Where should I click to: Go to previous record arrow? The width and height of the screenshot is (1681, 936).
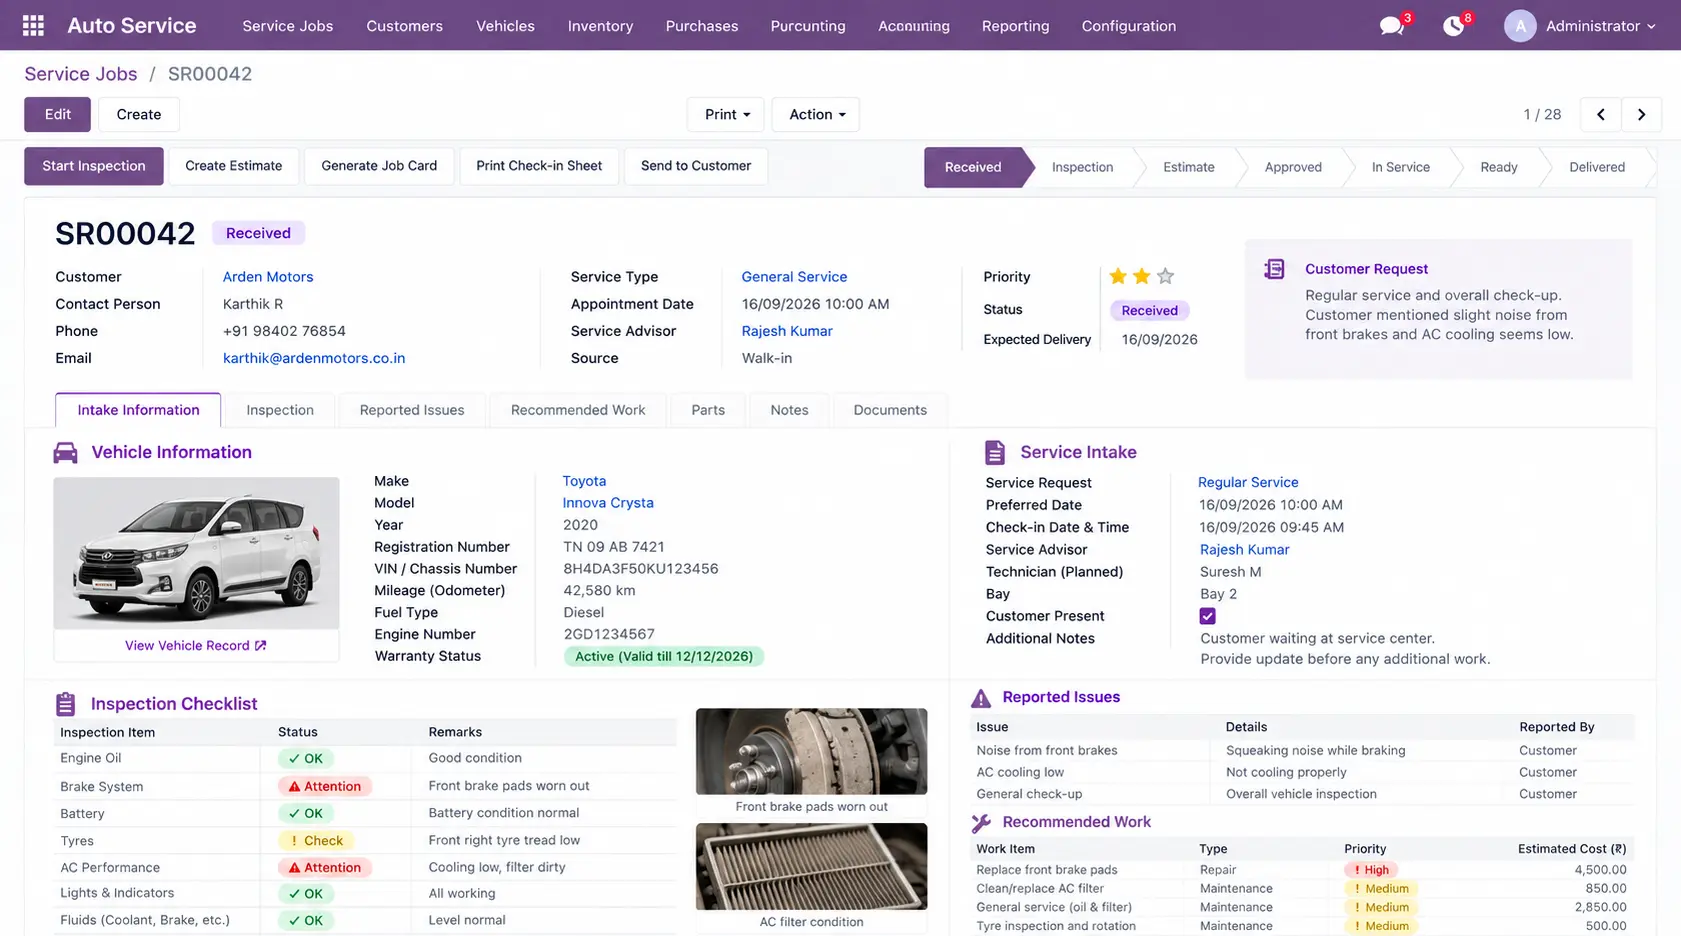click(x=1600, y=114)
